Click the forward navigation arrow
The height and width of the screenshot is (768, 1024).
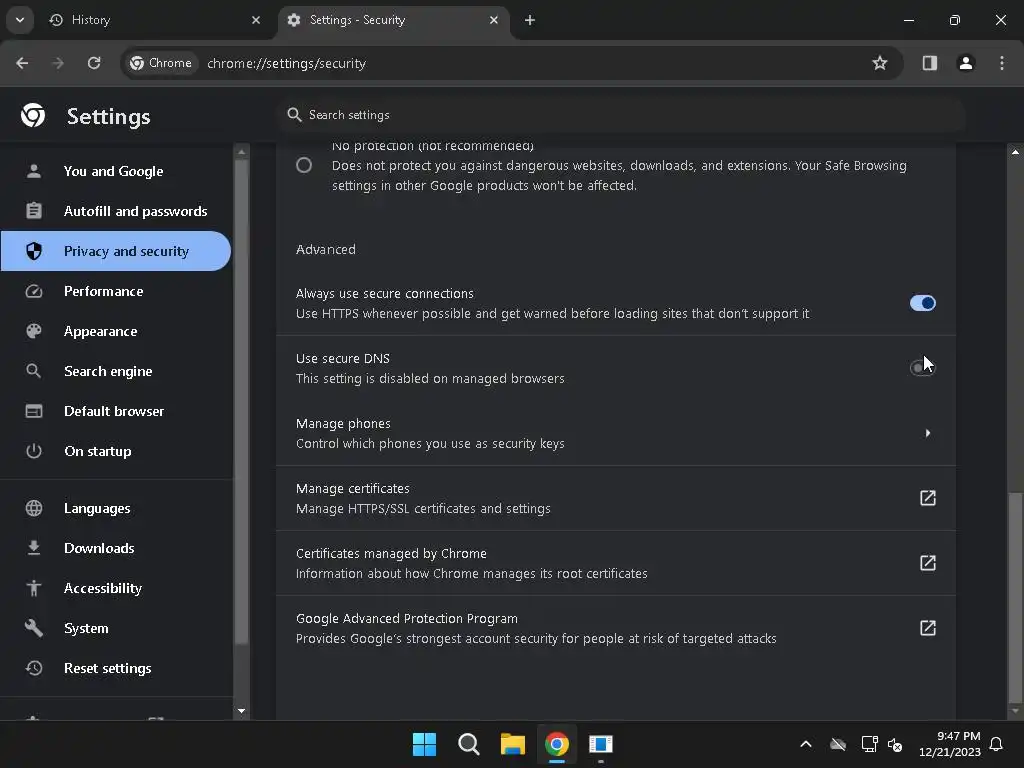pos(58,63)
